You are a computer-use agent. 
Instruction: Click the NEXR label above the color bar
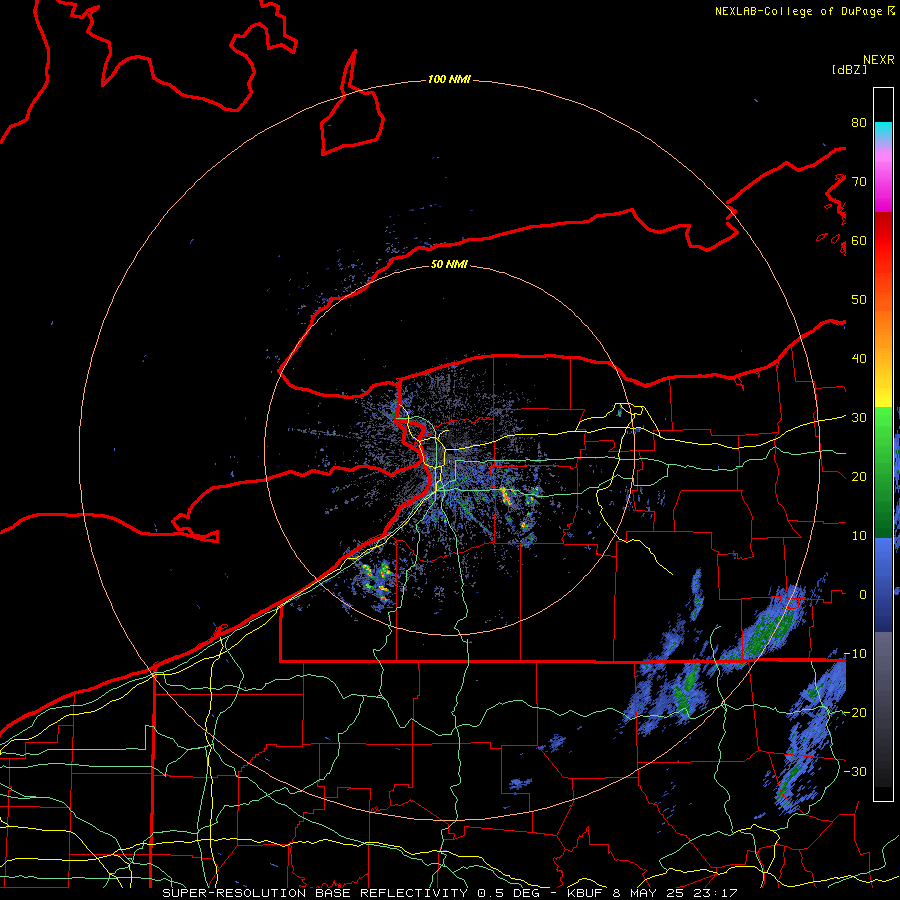click(878, 60)
